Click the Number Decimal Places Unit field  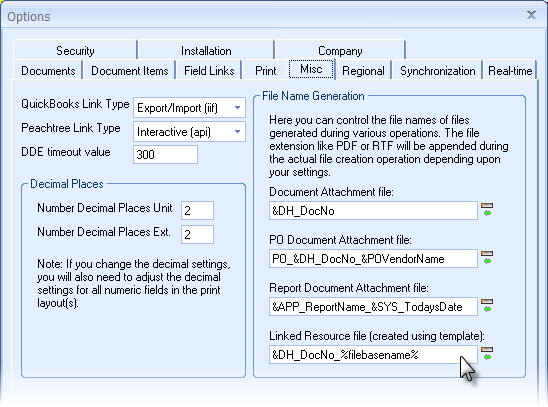197,210
